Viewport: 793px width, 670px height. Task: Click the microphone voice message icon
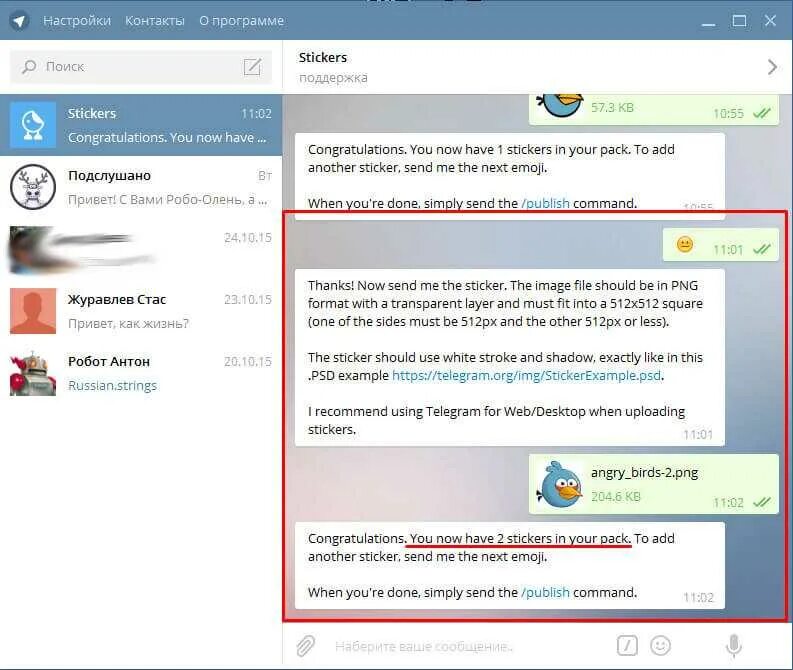pos(734,646)
